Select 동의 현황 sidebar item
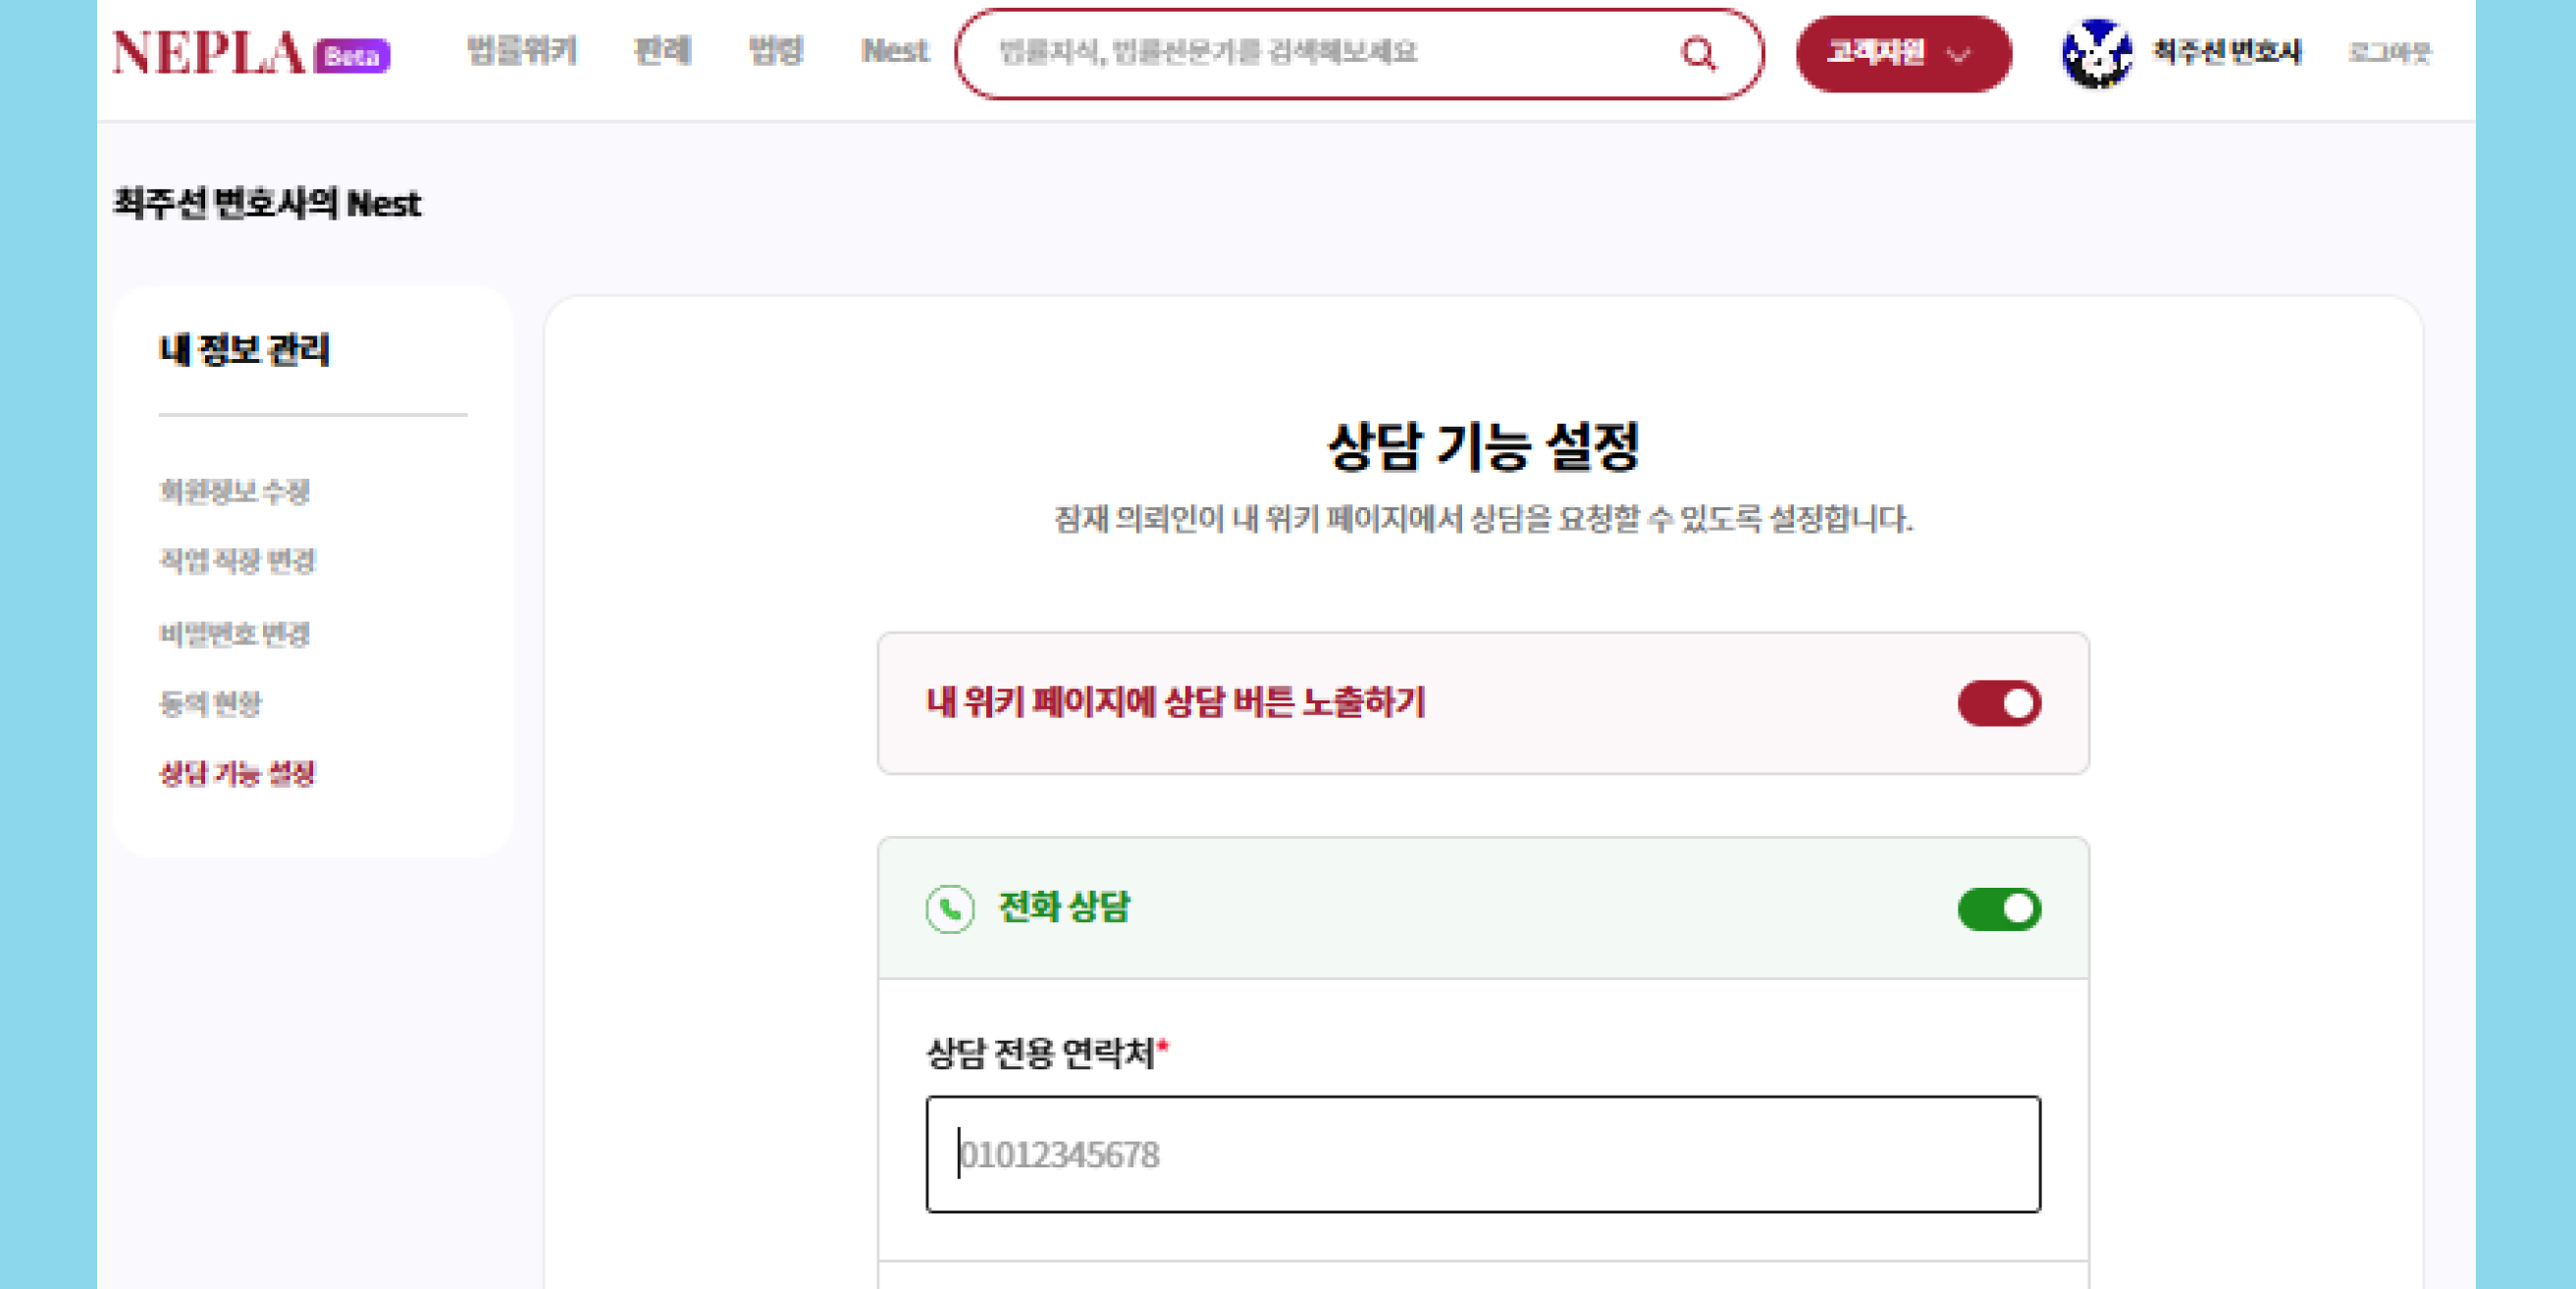Viewport: 2576px width, 1289px height. click(x=211, y=704)
